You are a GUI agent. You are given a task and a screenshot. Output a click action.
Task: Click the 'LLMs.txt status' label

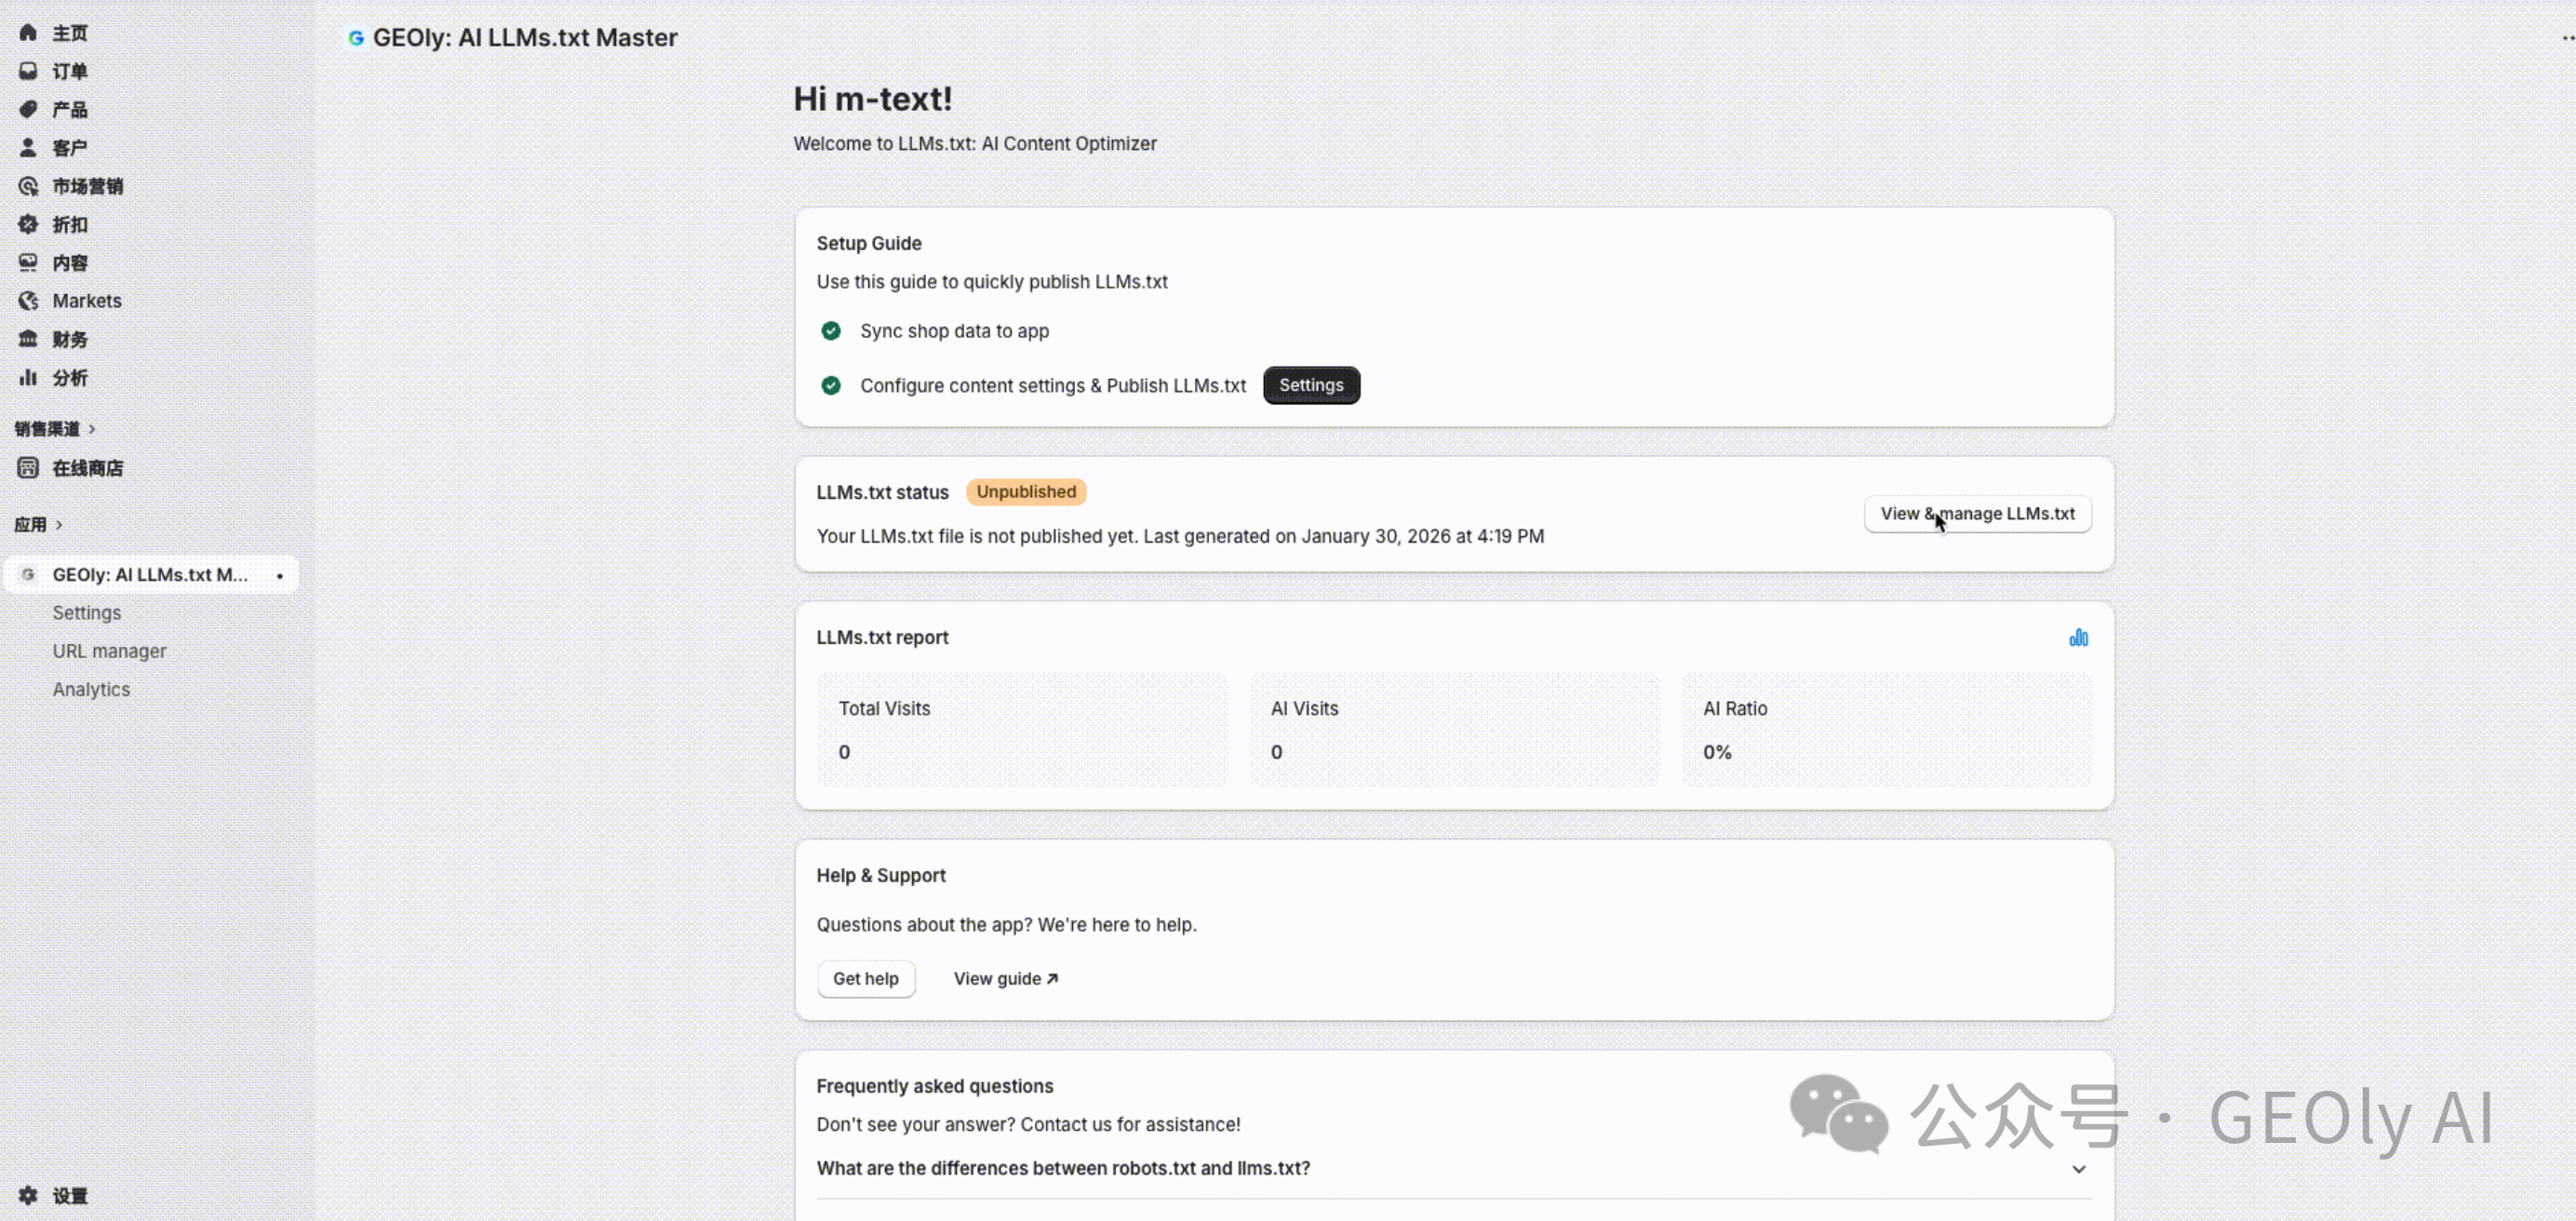coord(882,492)
